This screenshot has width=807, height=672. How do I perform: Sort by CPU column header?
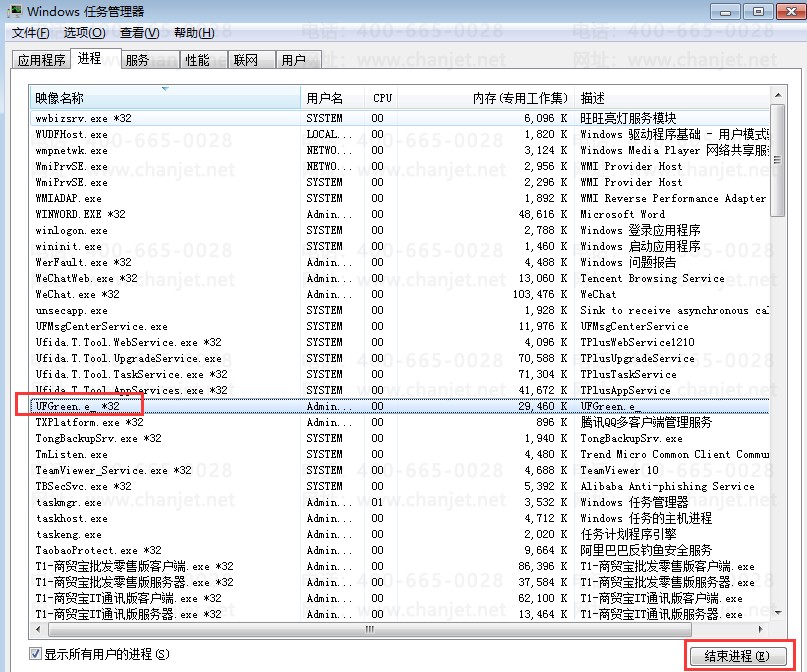382,98
